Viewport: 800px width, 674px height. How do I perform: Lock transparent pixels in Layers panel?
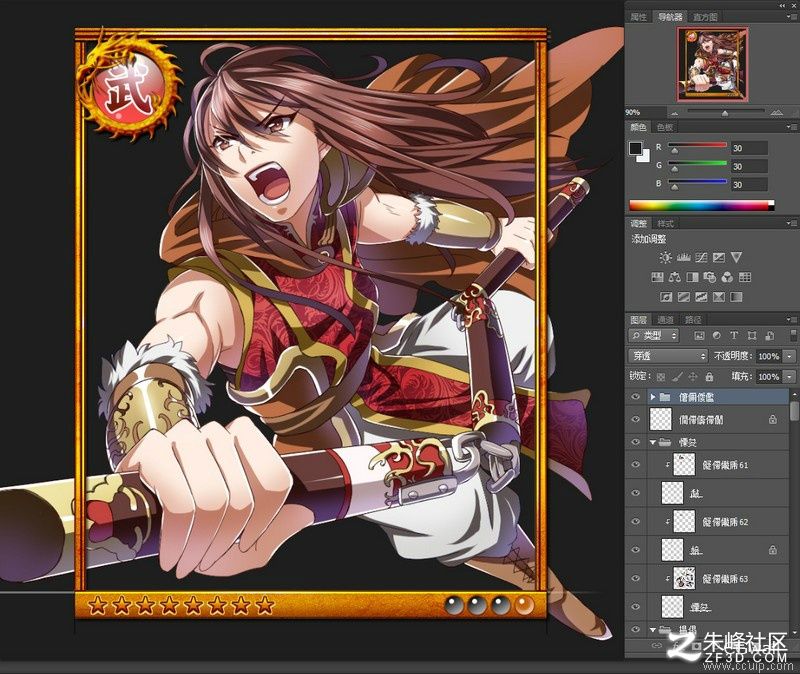pos(661,377)
